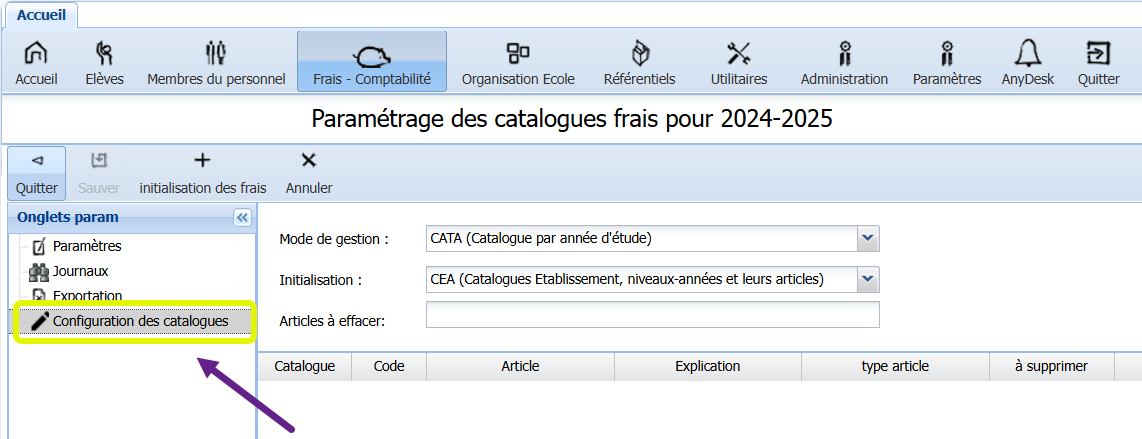Select Configuration des catalogues tree item
The width and height of the screenshot is (1142, 439).
(140, 321)
